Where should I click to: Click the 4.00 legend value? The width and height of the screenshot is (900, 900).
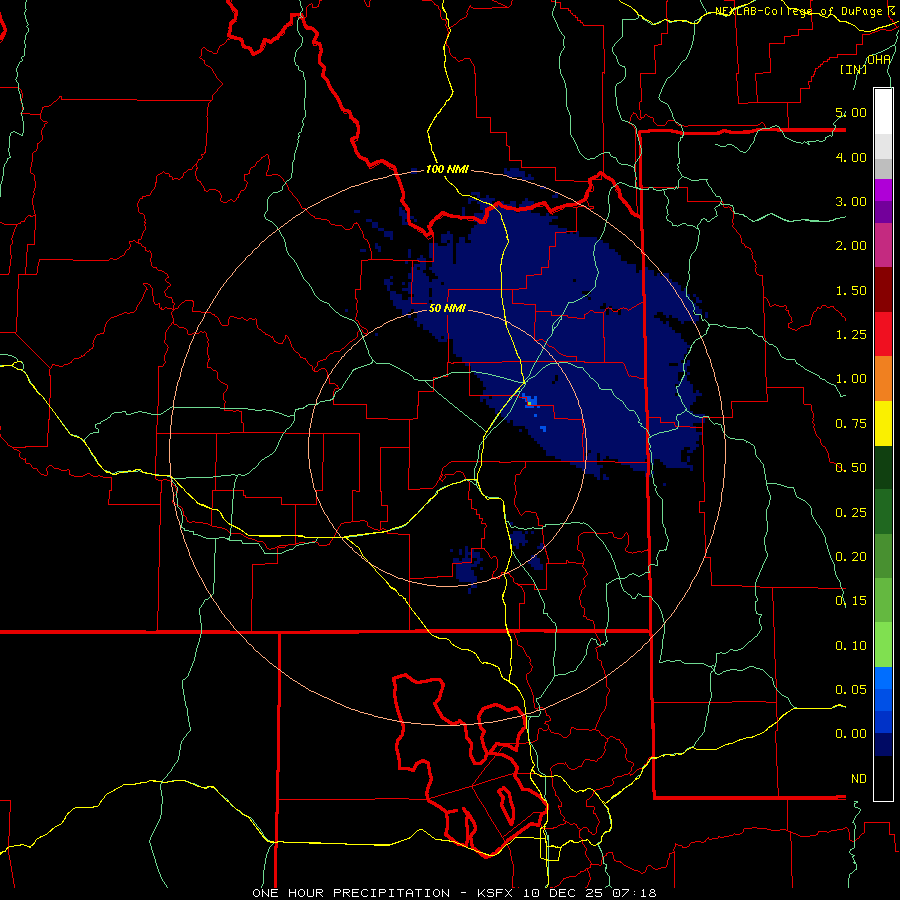[851, 157]
